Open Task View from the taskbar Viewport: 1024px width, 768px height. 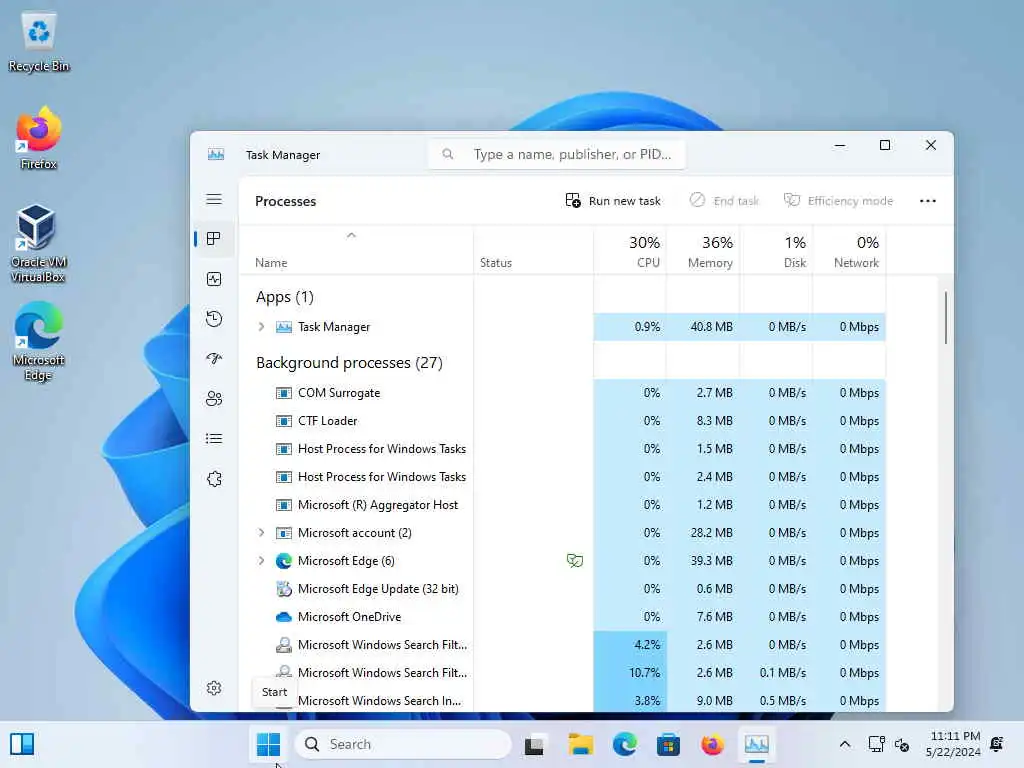pos(534,744)
